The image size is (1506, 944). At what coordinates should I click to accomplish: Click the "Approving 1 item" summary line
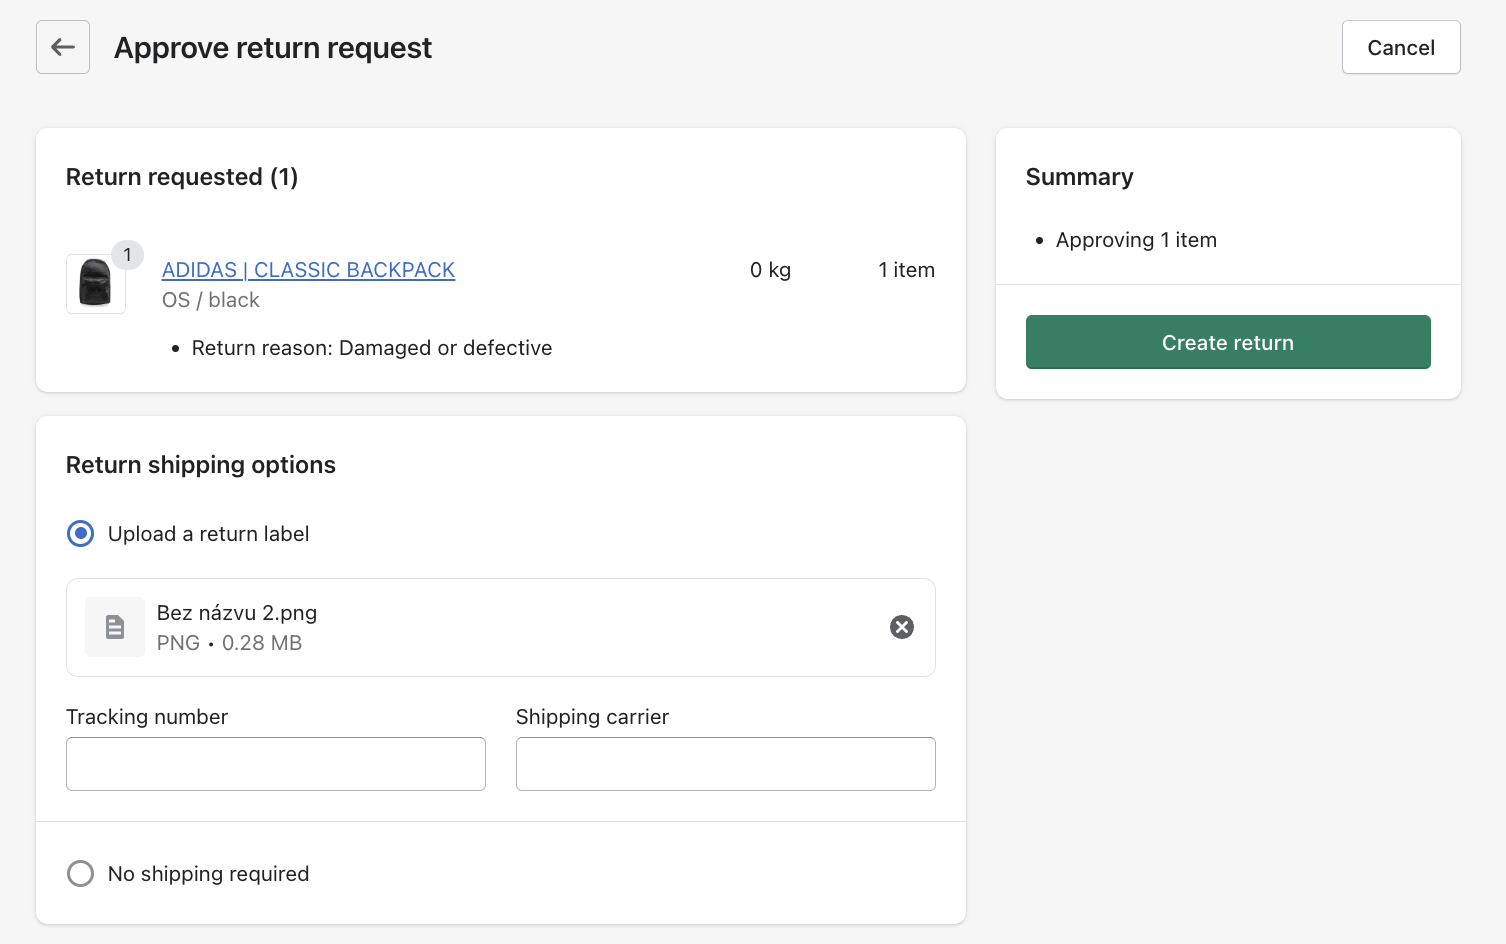[x=1136, y=240]
